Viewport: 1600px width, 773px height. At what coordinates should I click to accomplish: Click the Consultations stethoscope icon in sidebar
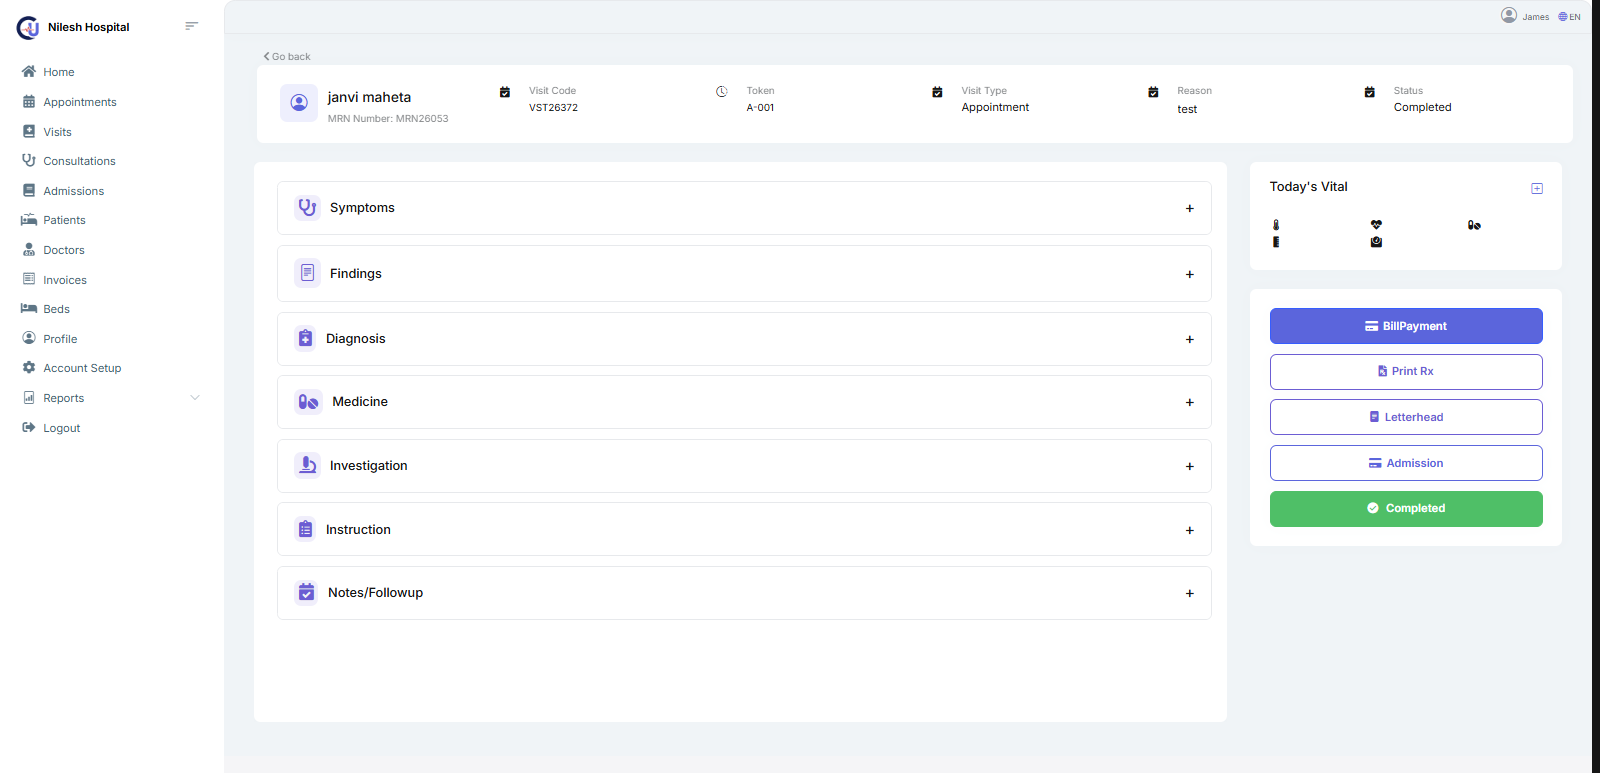click(x=29, y=160)
